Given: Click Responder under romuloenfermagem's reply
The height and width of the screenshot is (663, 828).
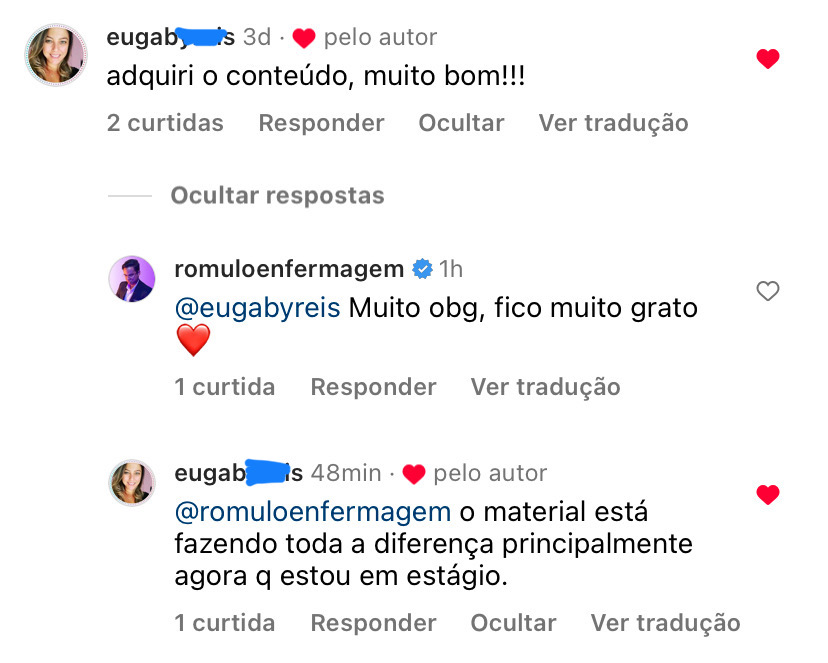Looking at the screenshot, I should [373, 387].
